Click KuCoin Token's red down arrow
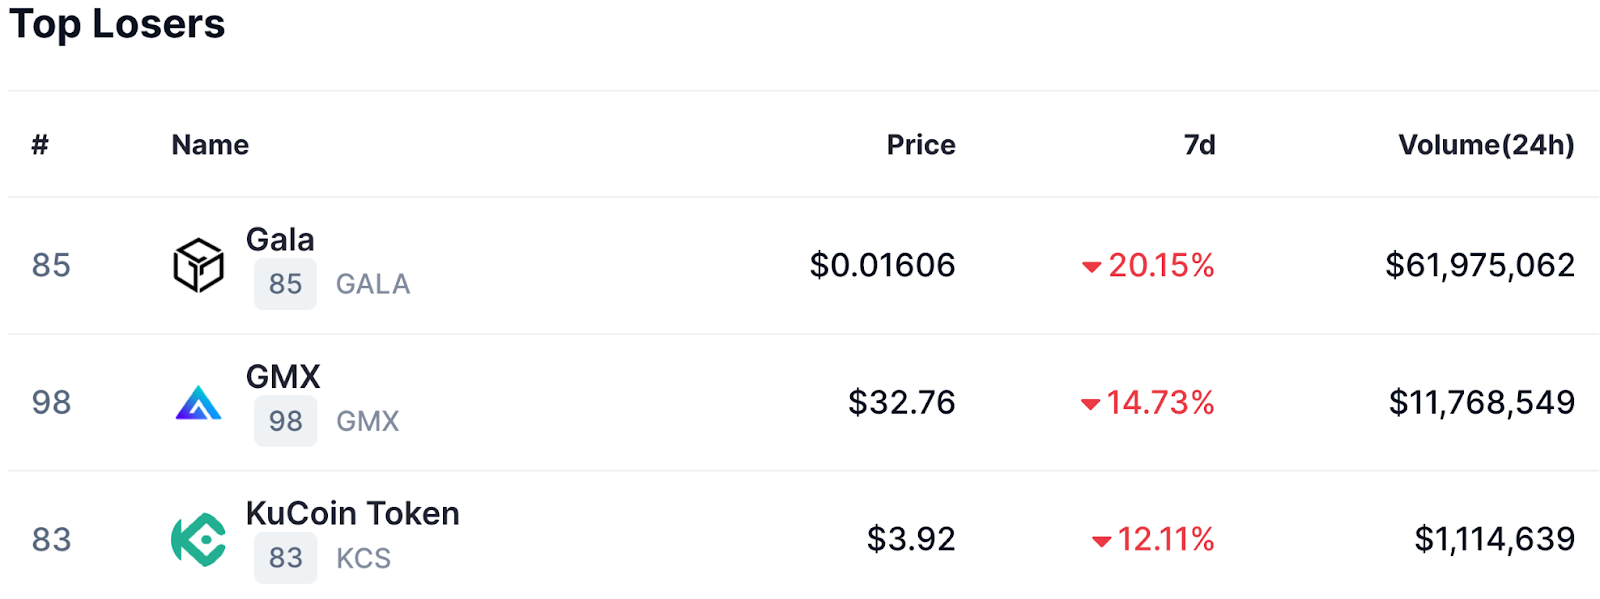 point(1101,541)
